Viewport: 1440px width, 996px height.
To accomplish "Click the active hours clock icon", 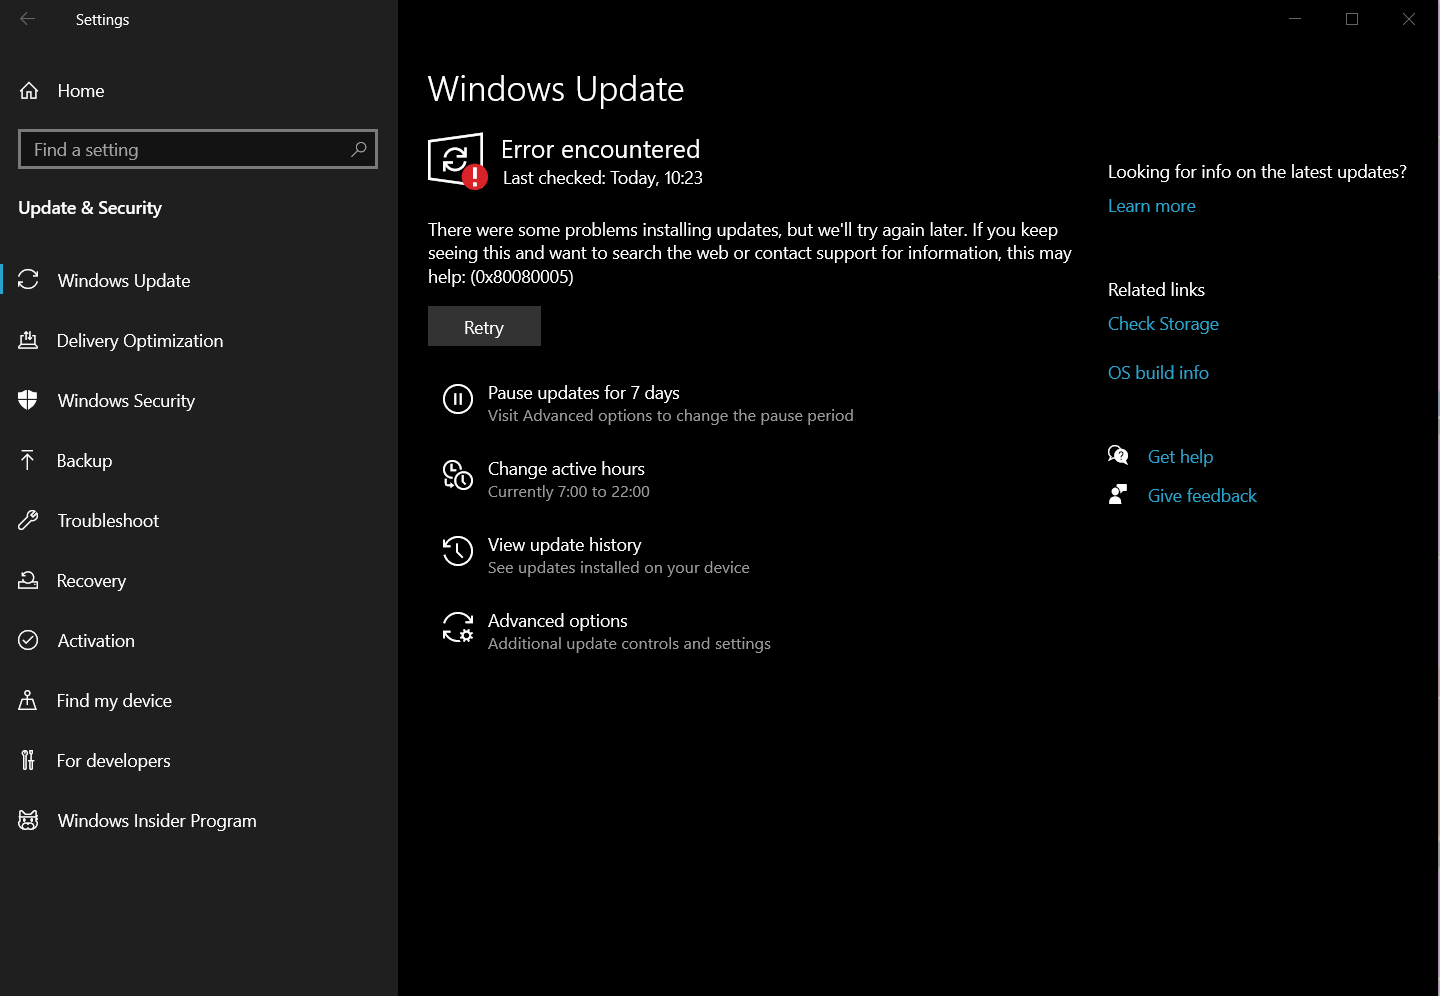I will pyautogui.click(x=458, y=475).
